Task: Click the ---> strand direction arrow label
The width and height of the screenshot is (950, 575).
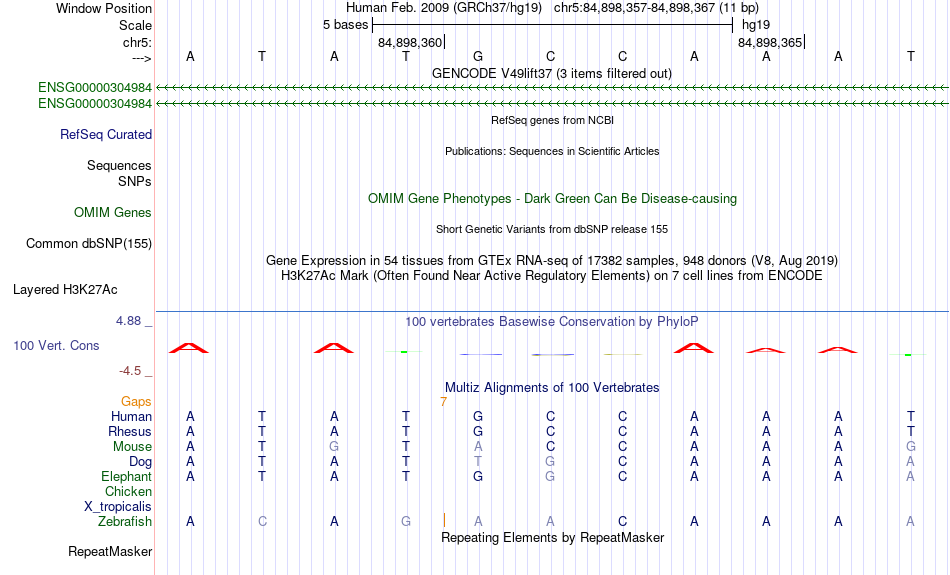Action: coord(142,58)
